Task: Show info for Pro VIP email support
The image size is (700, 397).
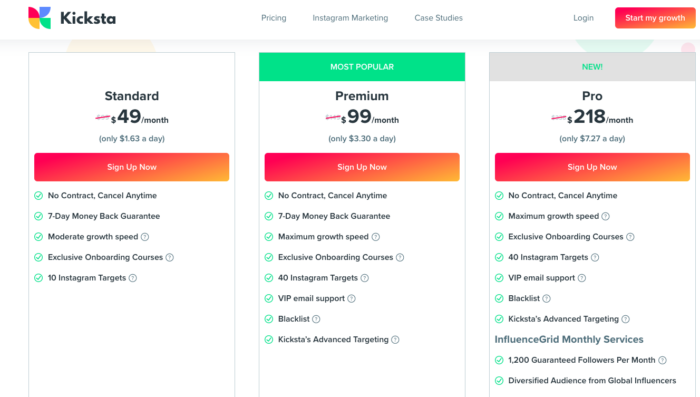Action: click(582, 278)
